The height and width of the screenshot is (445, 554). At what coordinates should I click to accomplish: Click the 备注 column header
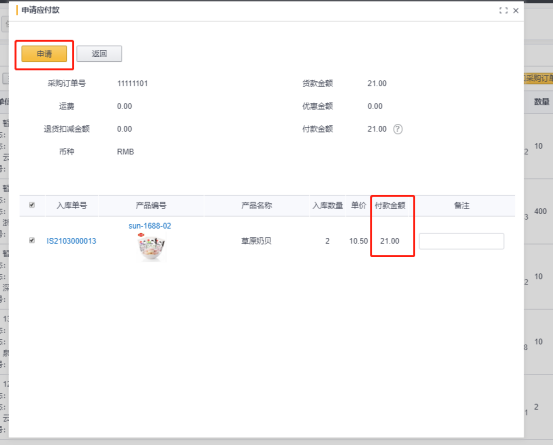pyautogui.click(x=462, y=205)
